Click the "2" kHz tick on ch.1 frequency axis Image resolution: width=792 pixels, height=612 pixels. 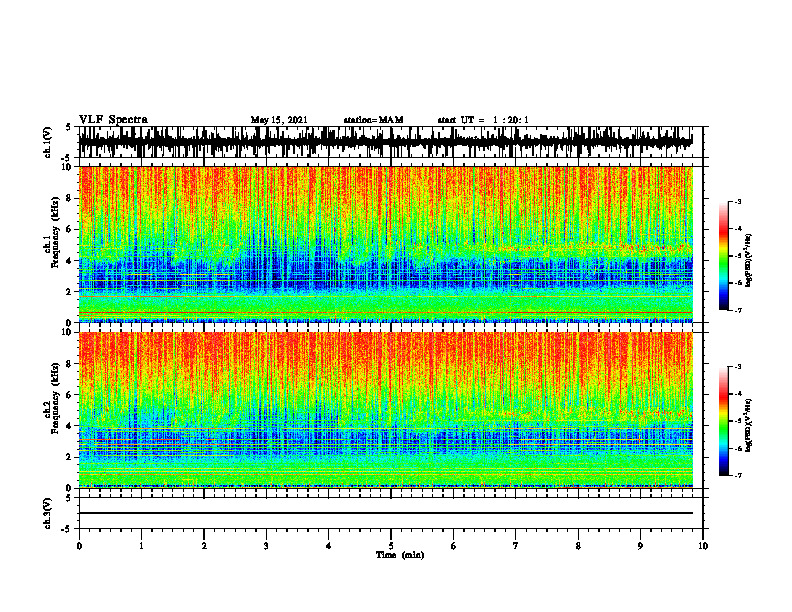(70, 292)
